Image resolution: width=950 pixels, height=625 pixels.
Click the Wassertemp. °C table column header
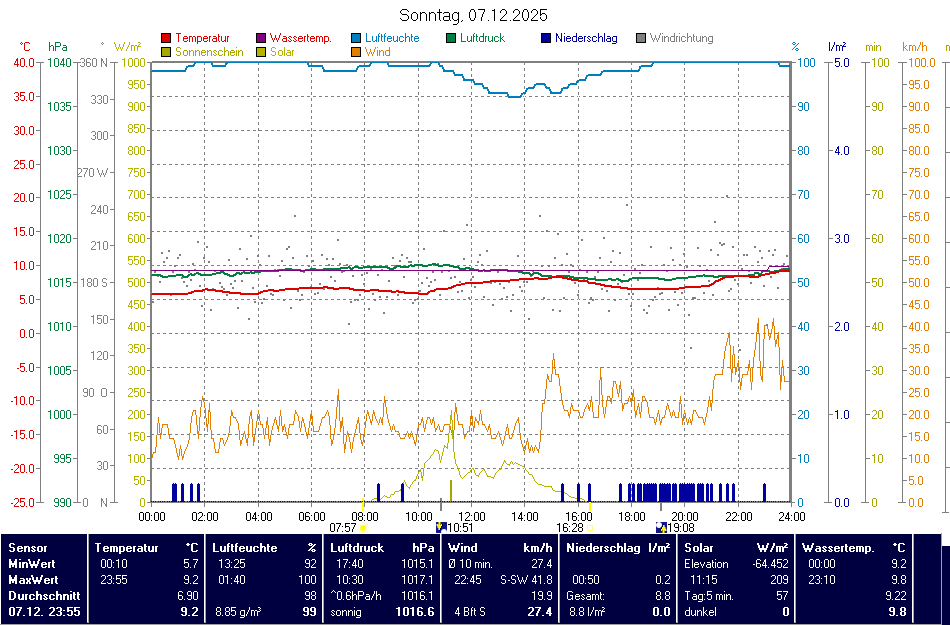click(853, 548)
